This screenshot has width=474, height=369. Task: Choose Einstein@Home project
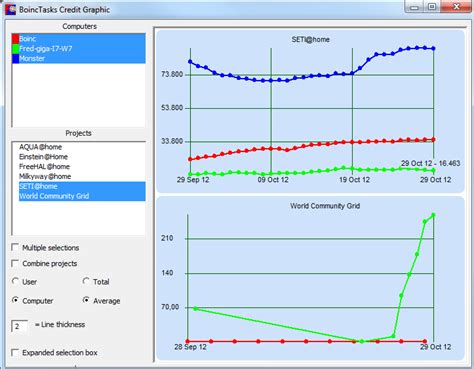click(x=43, y=157)
